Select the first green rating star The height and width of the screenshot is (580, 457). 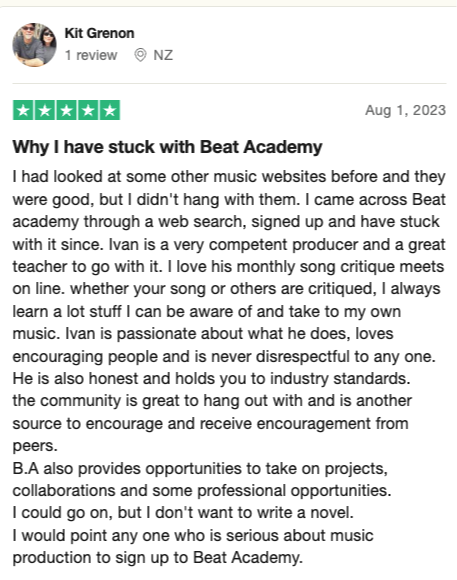(23, 110)
